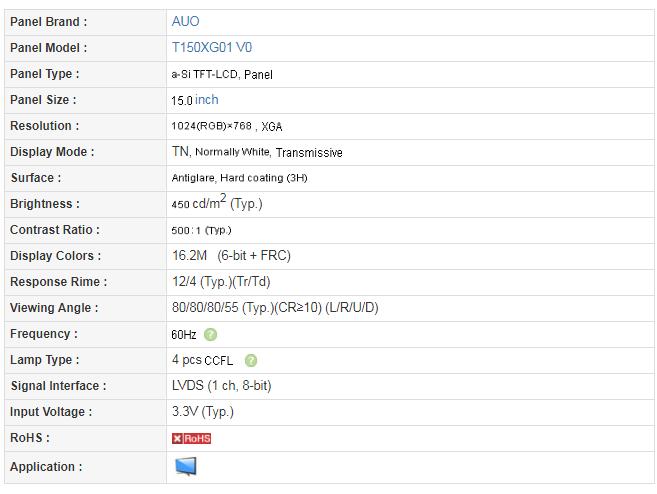Select the 80/80/80/55 viewing angle value
The width and height of the screenshot is (657, 494).
(275, 308)
